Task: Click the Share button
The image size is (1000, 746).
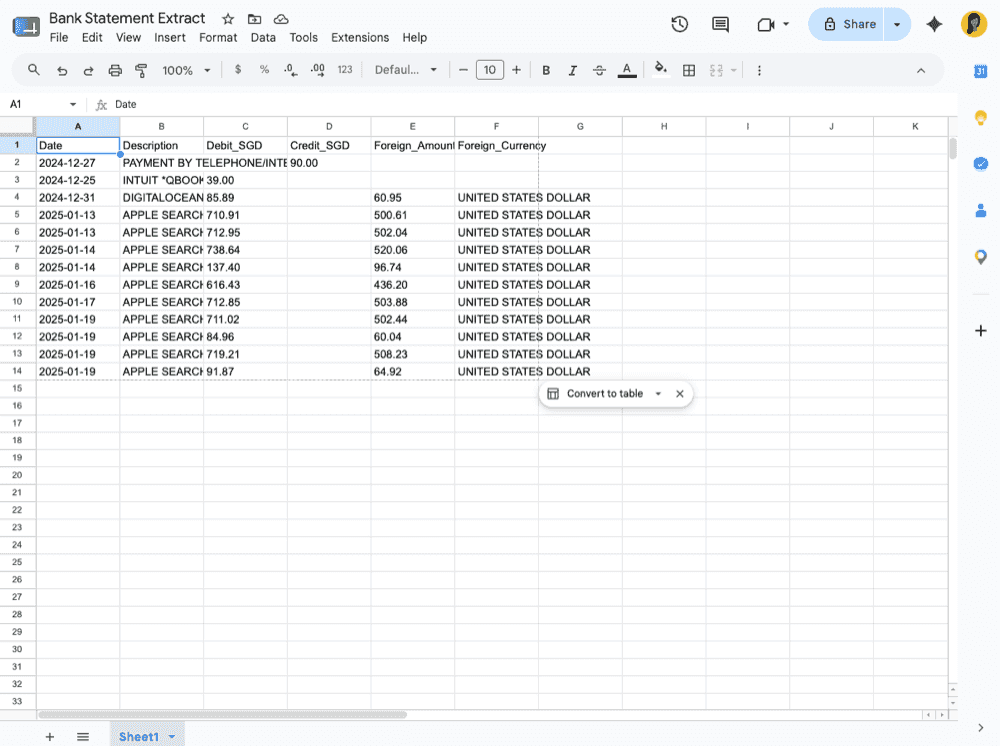Action: 846,24
